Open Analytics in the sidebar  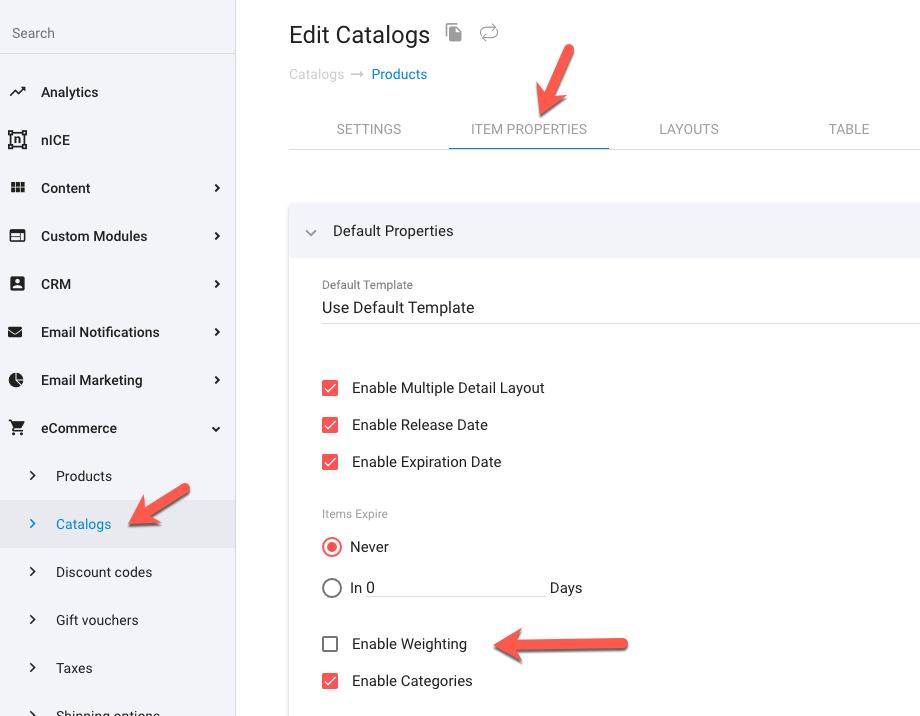point(69,92)
